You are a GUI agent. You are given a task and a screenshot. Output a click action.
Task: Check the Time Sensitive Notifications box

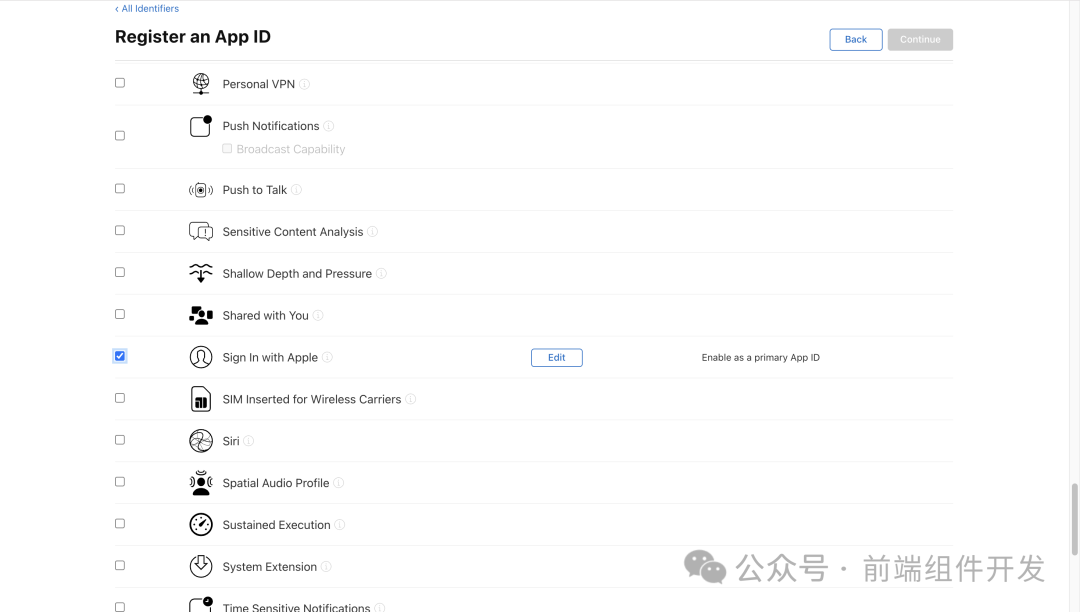point(120,607)
